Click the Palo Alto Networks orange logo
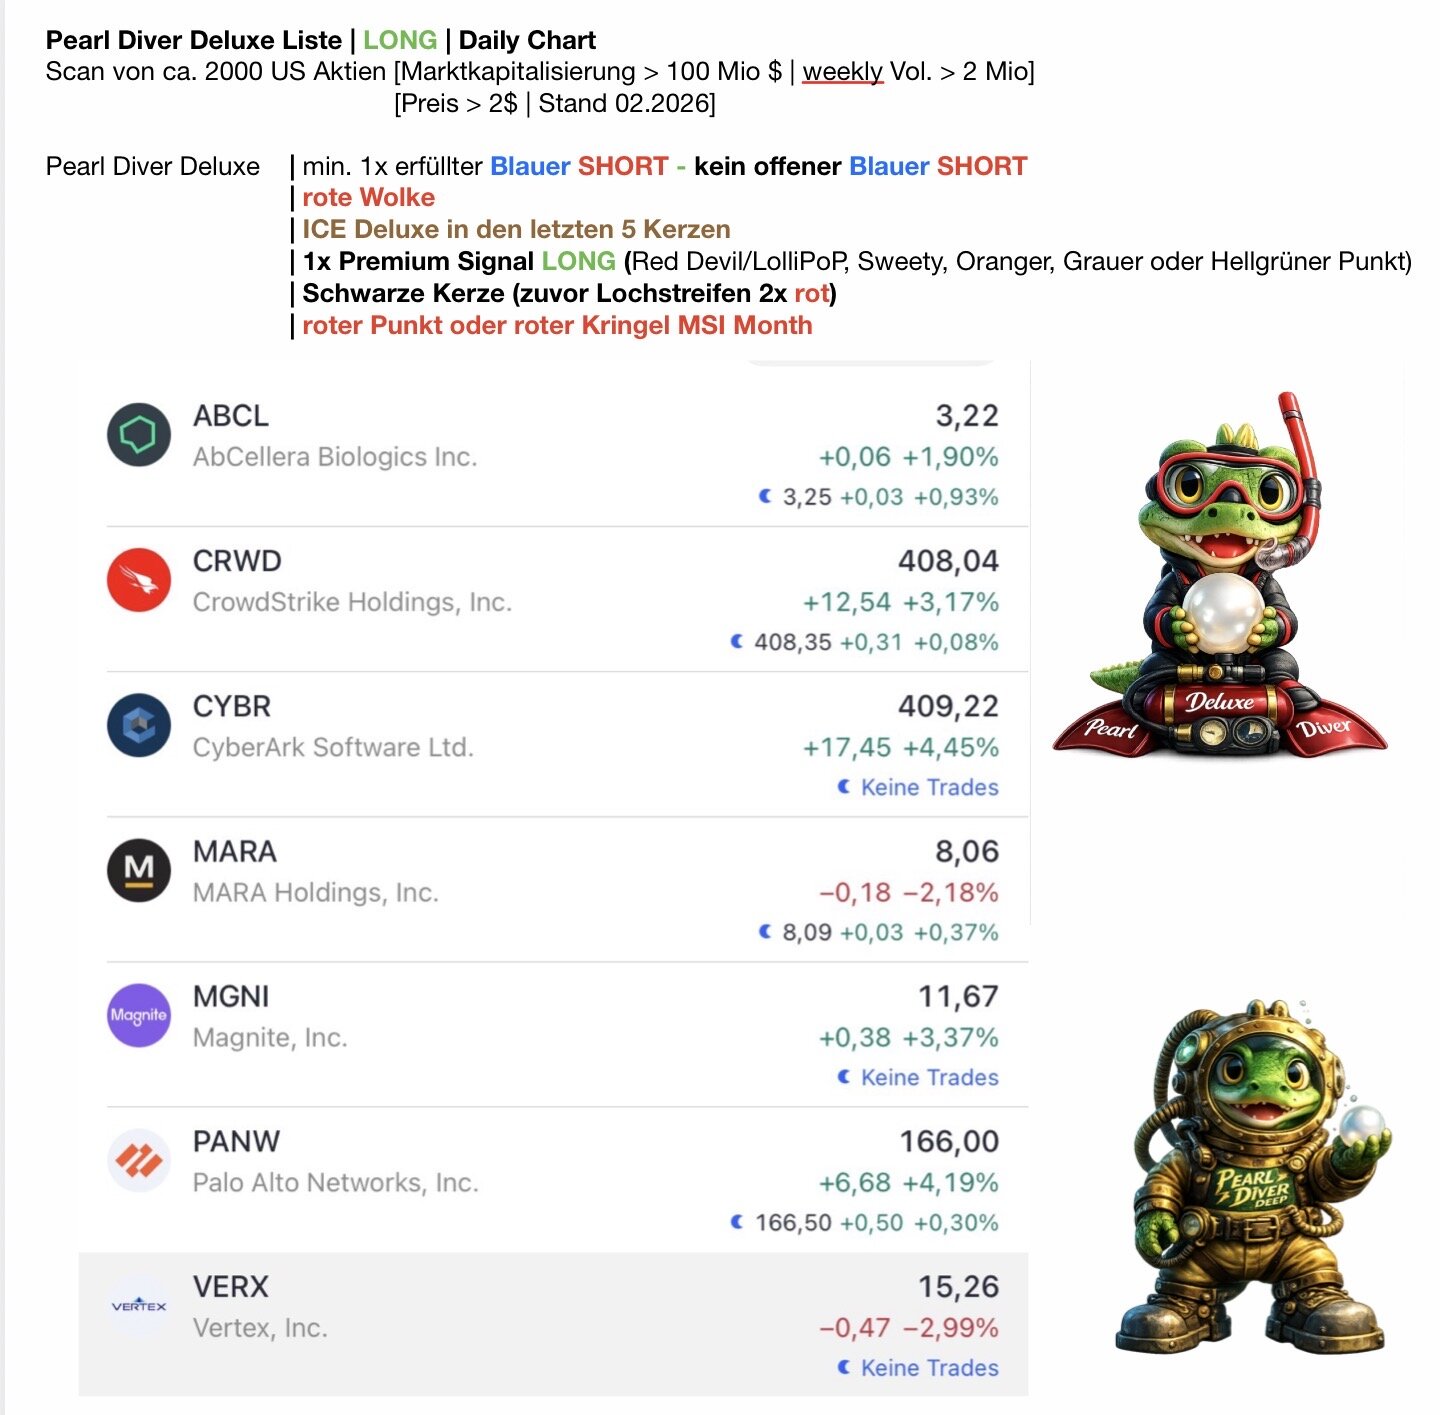The width and height of the screenshot is (1440, 1415). 139,1160
